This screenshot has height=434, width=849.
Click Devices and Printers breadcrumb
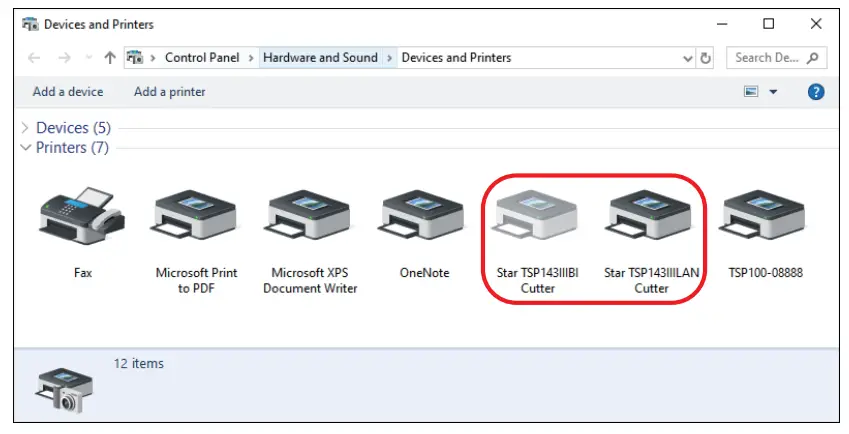coord(456,57)
